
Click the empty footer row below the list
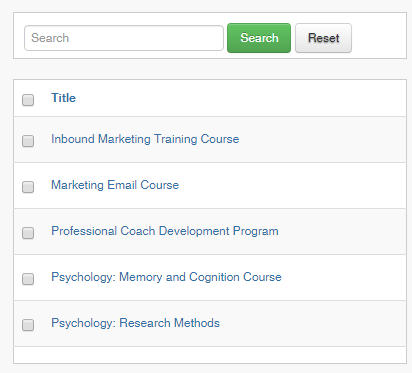coord(210,355)
